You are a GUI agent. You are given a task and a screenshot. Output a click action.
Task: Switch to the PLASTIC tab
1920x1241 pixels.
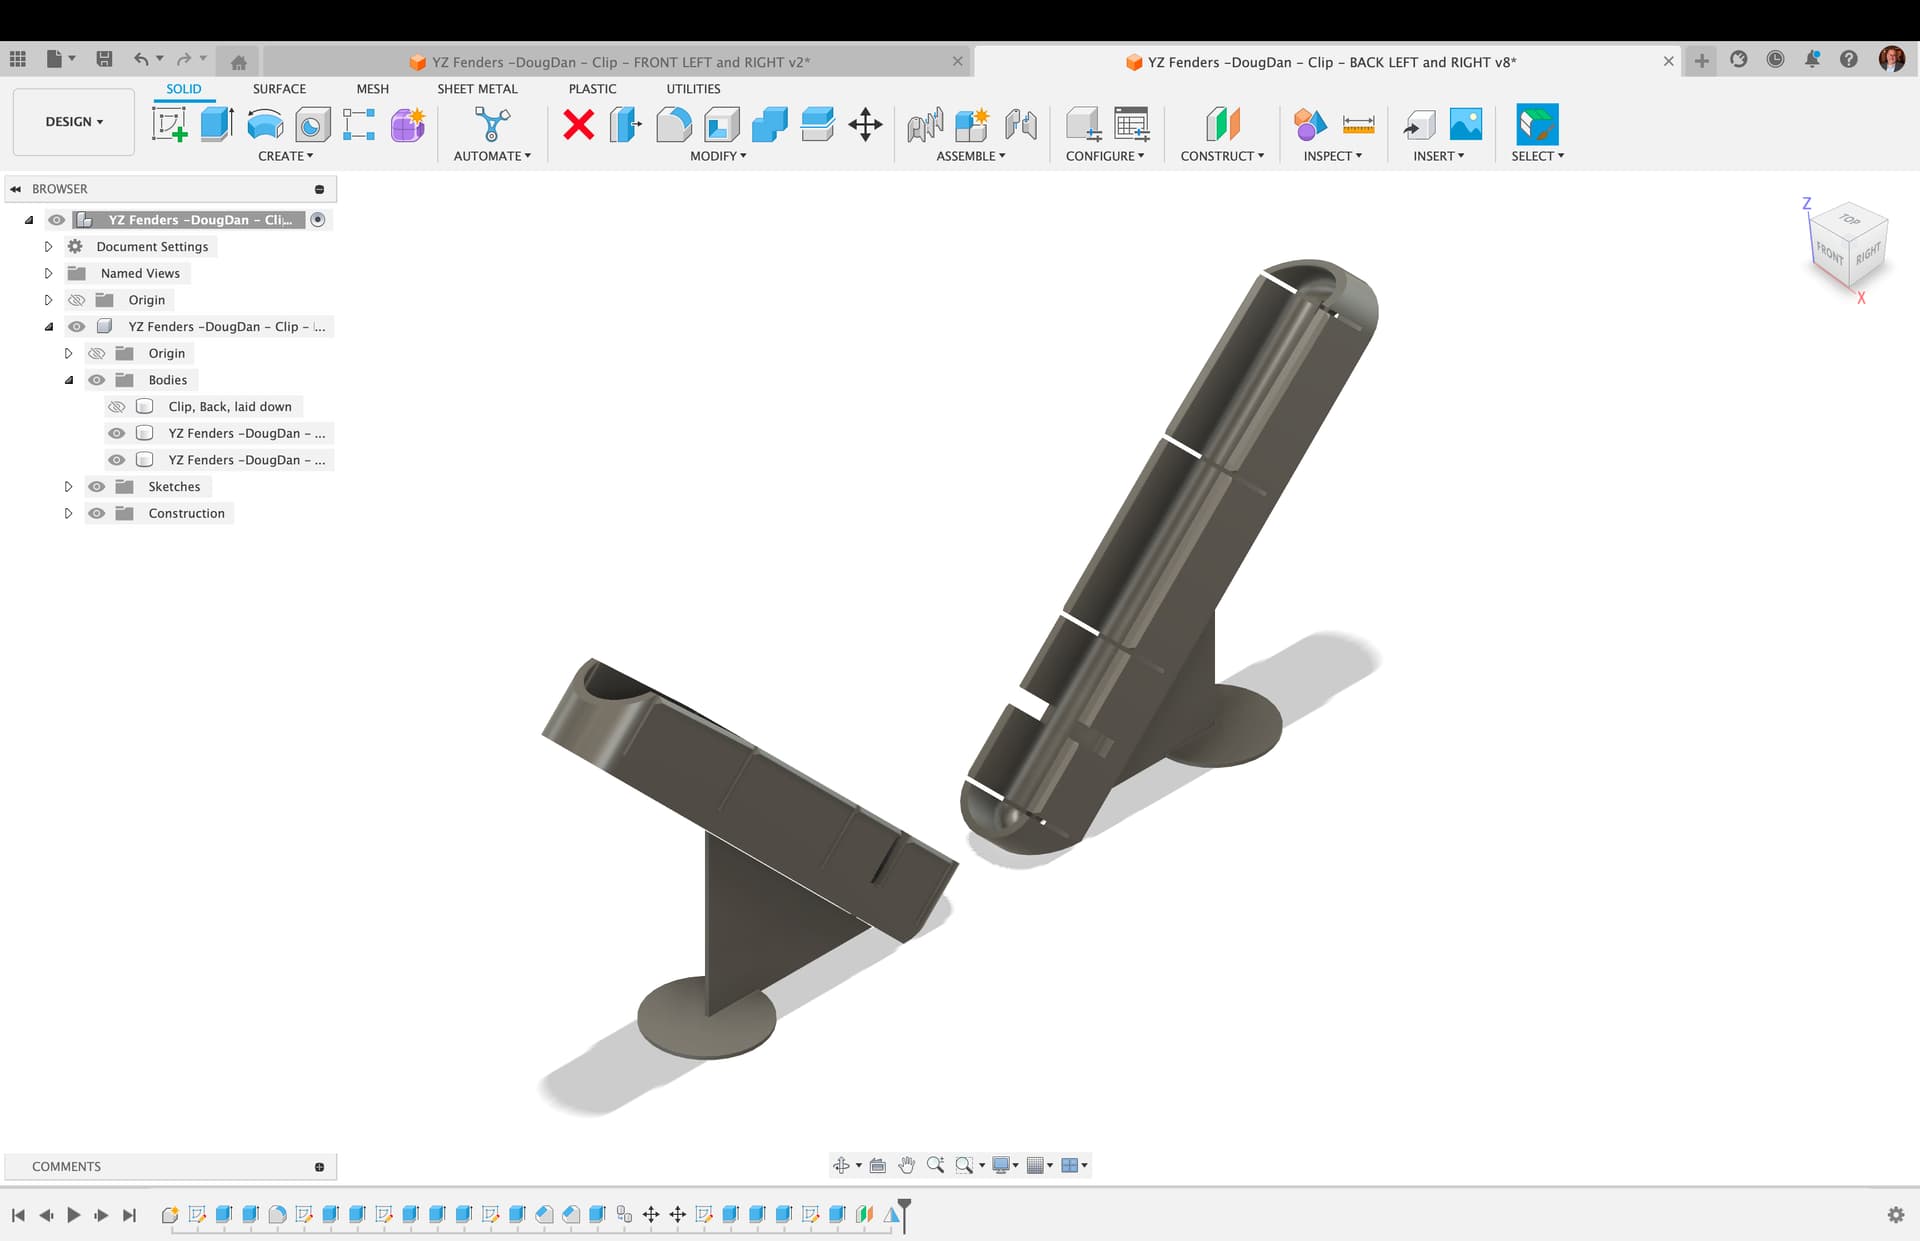pos(592,89)
